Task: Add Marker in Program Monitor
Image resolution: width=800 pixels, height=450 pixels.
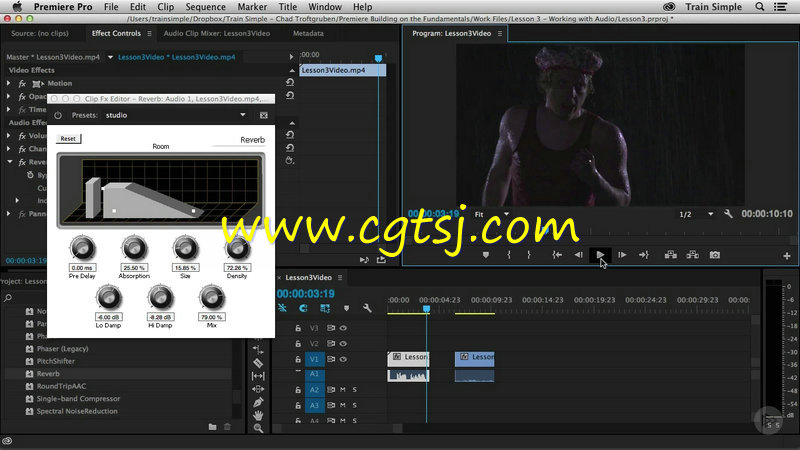Action: (x=486, y=255)
